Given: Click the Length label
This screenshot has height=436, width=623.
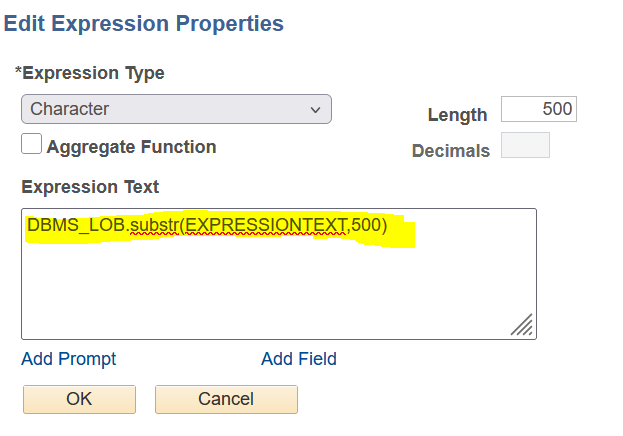Looking at the screenshot, I should point(457,115).
